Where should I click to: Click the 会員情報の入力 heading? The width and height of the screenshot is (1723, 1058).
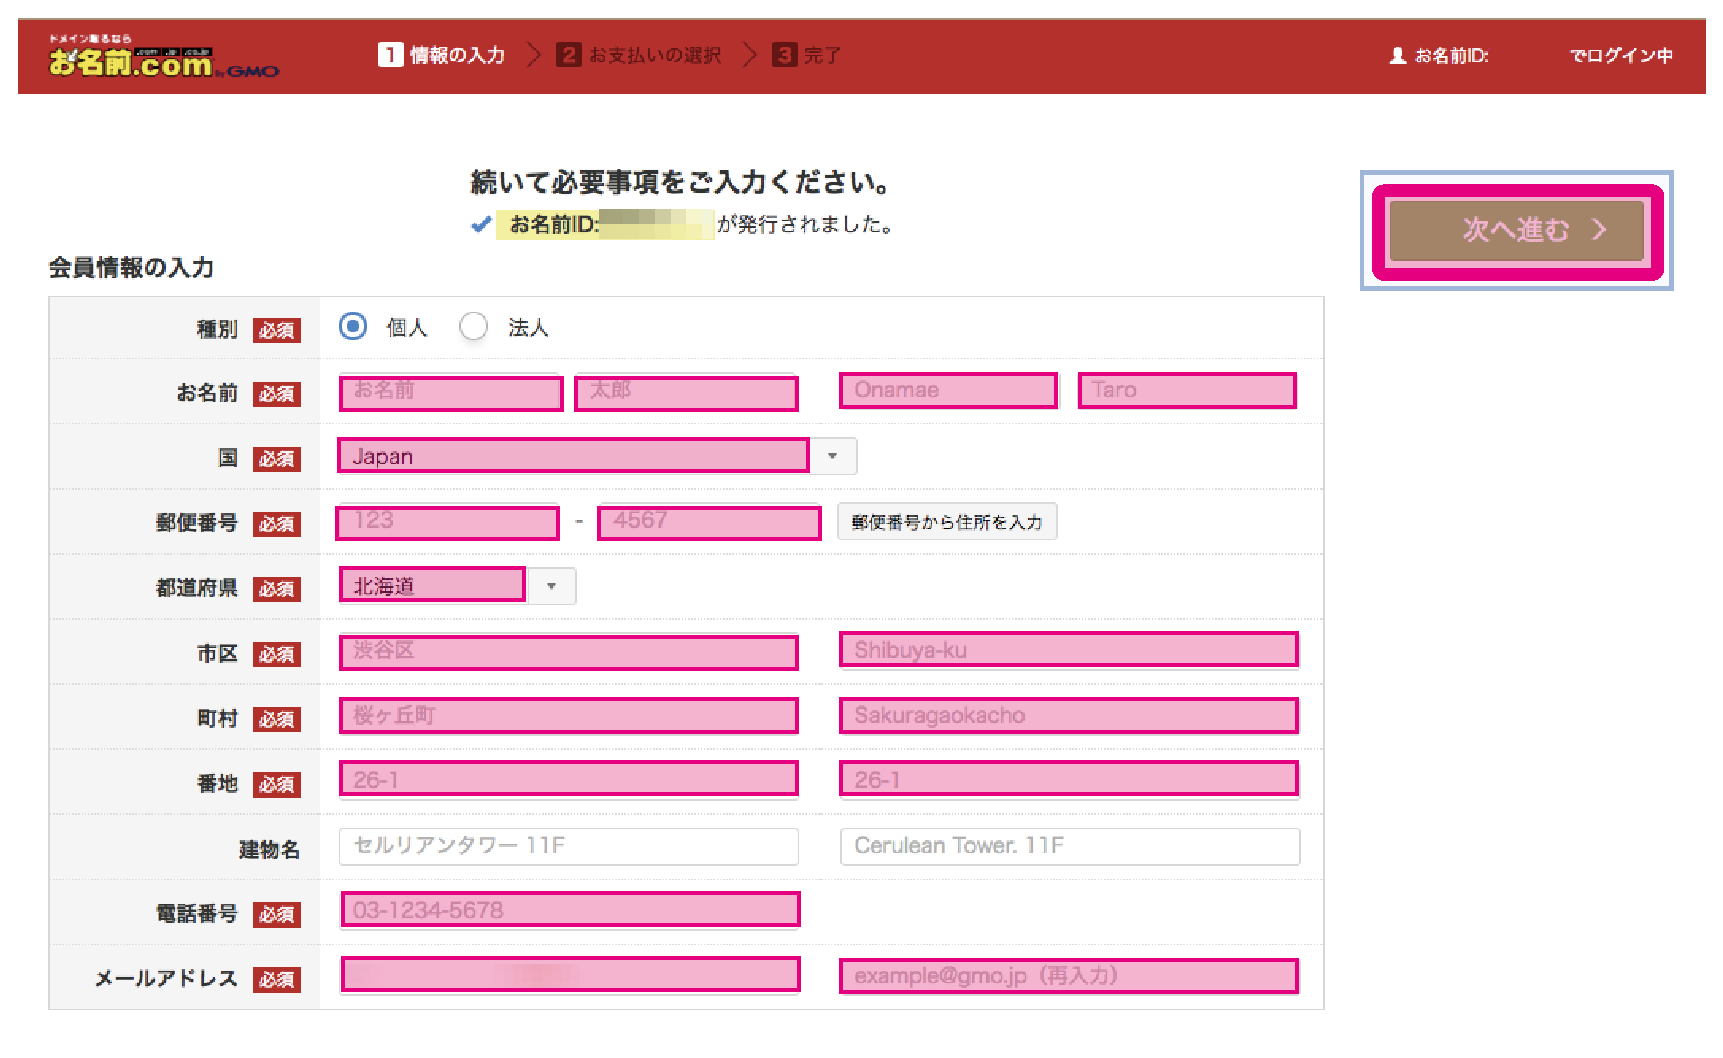(131, 268)
